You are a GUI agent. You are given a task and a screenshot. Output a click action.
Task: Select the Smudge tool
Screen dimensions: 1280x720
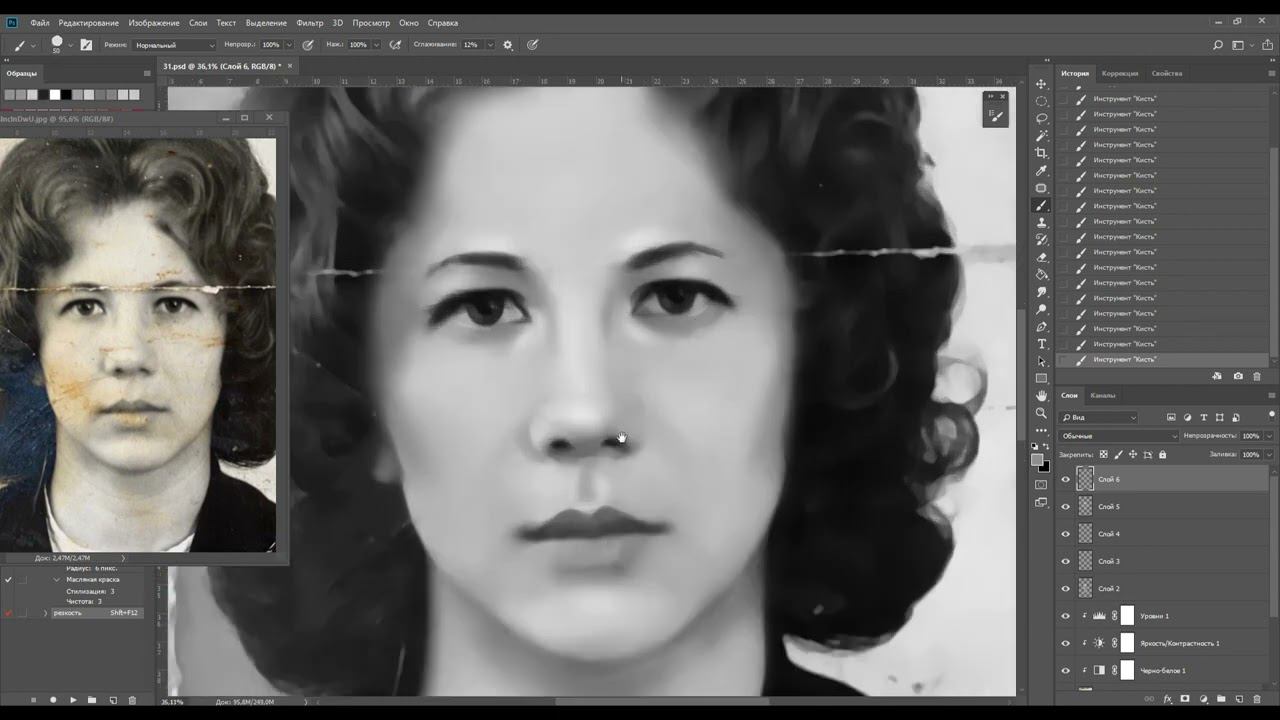click(1041, 292)
